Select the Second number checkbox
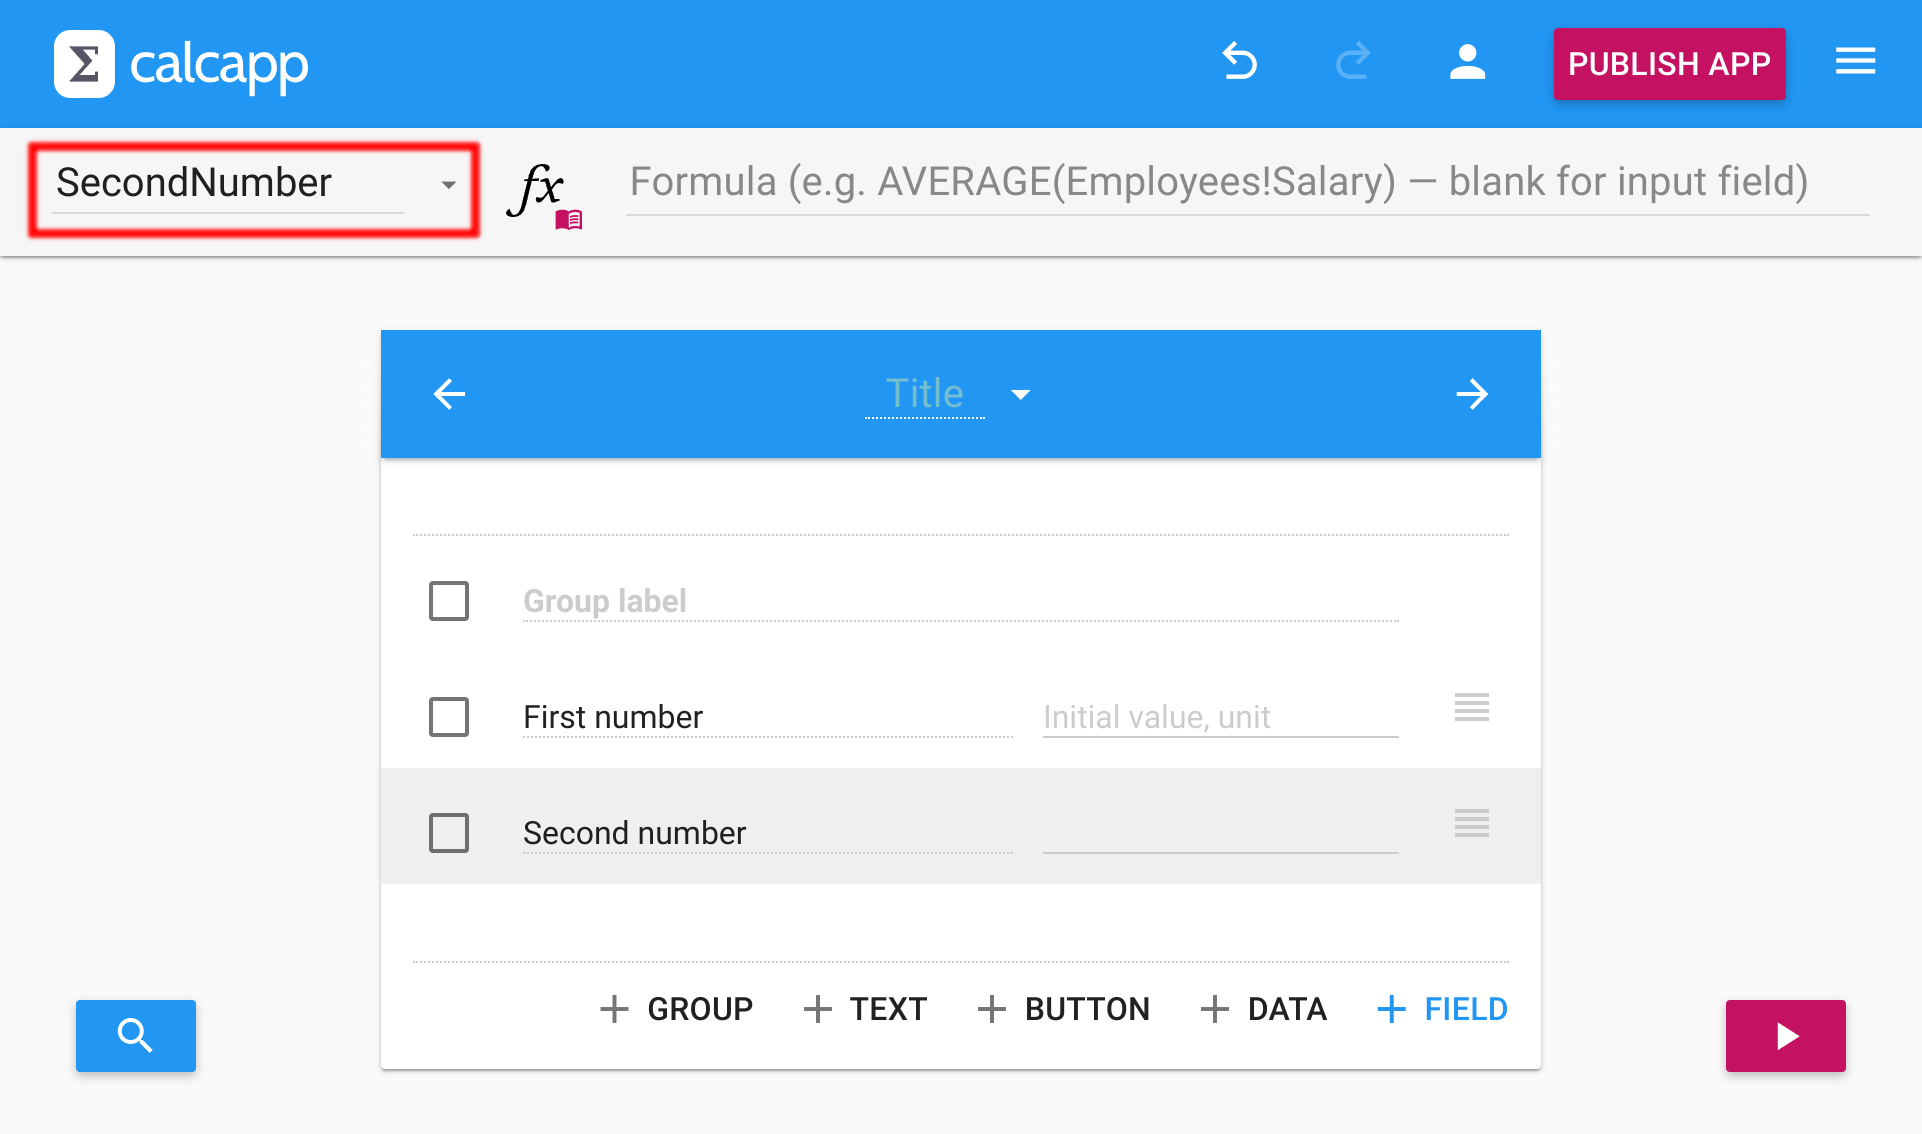This screenshot has width=1922, height=1134. (449, 833)
